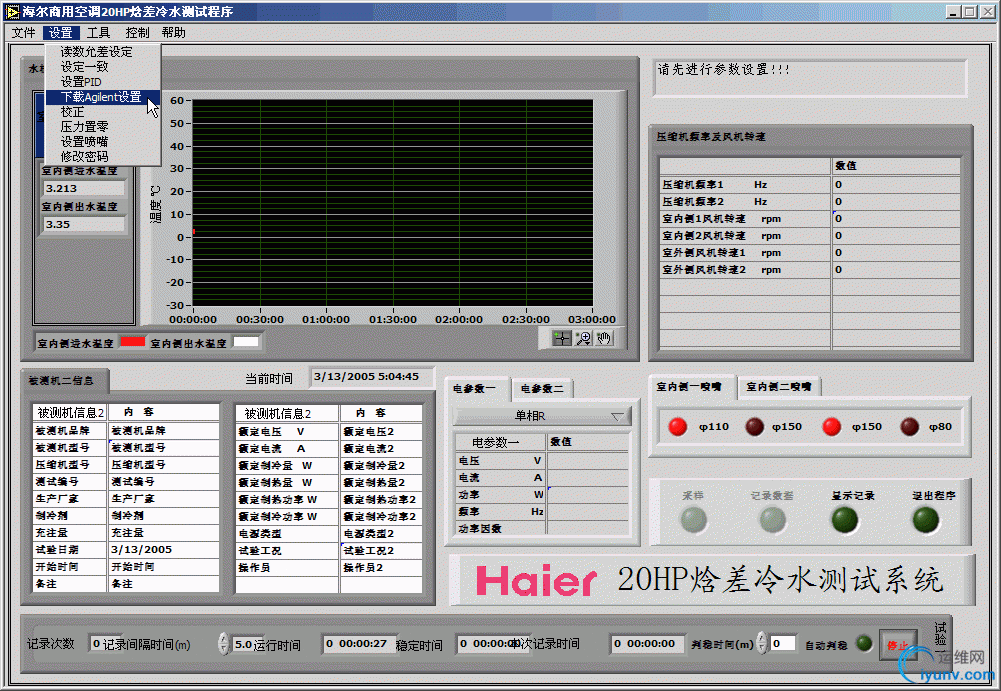Open the 单相R phase type dropdown
This screenshot has height=691, width=1001.
543,416
